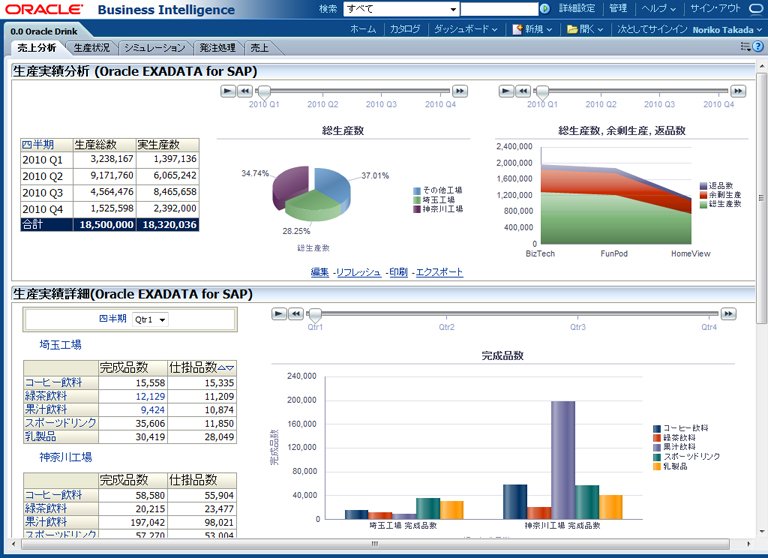
Task: Click the rewind button on 総生産数 pie slider
Action: pyautogui.click(x=245, y=91)
